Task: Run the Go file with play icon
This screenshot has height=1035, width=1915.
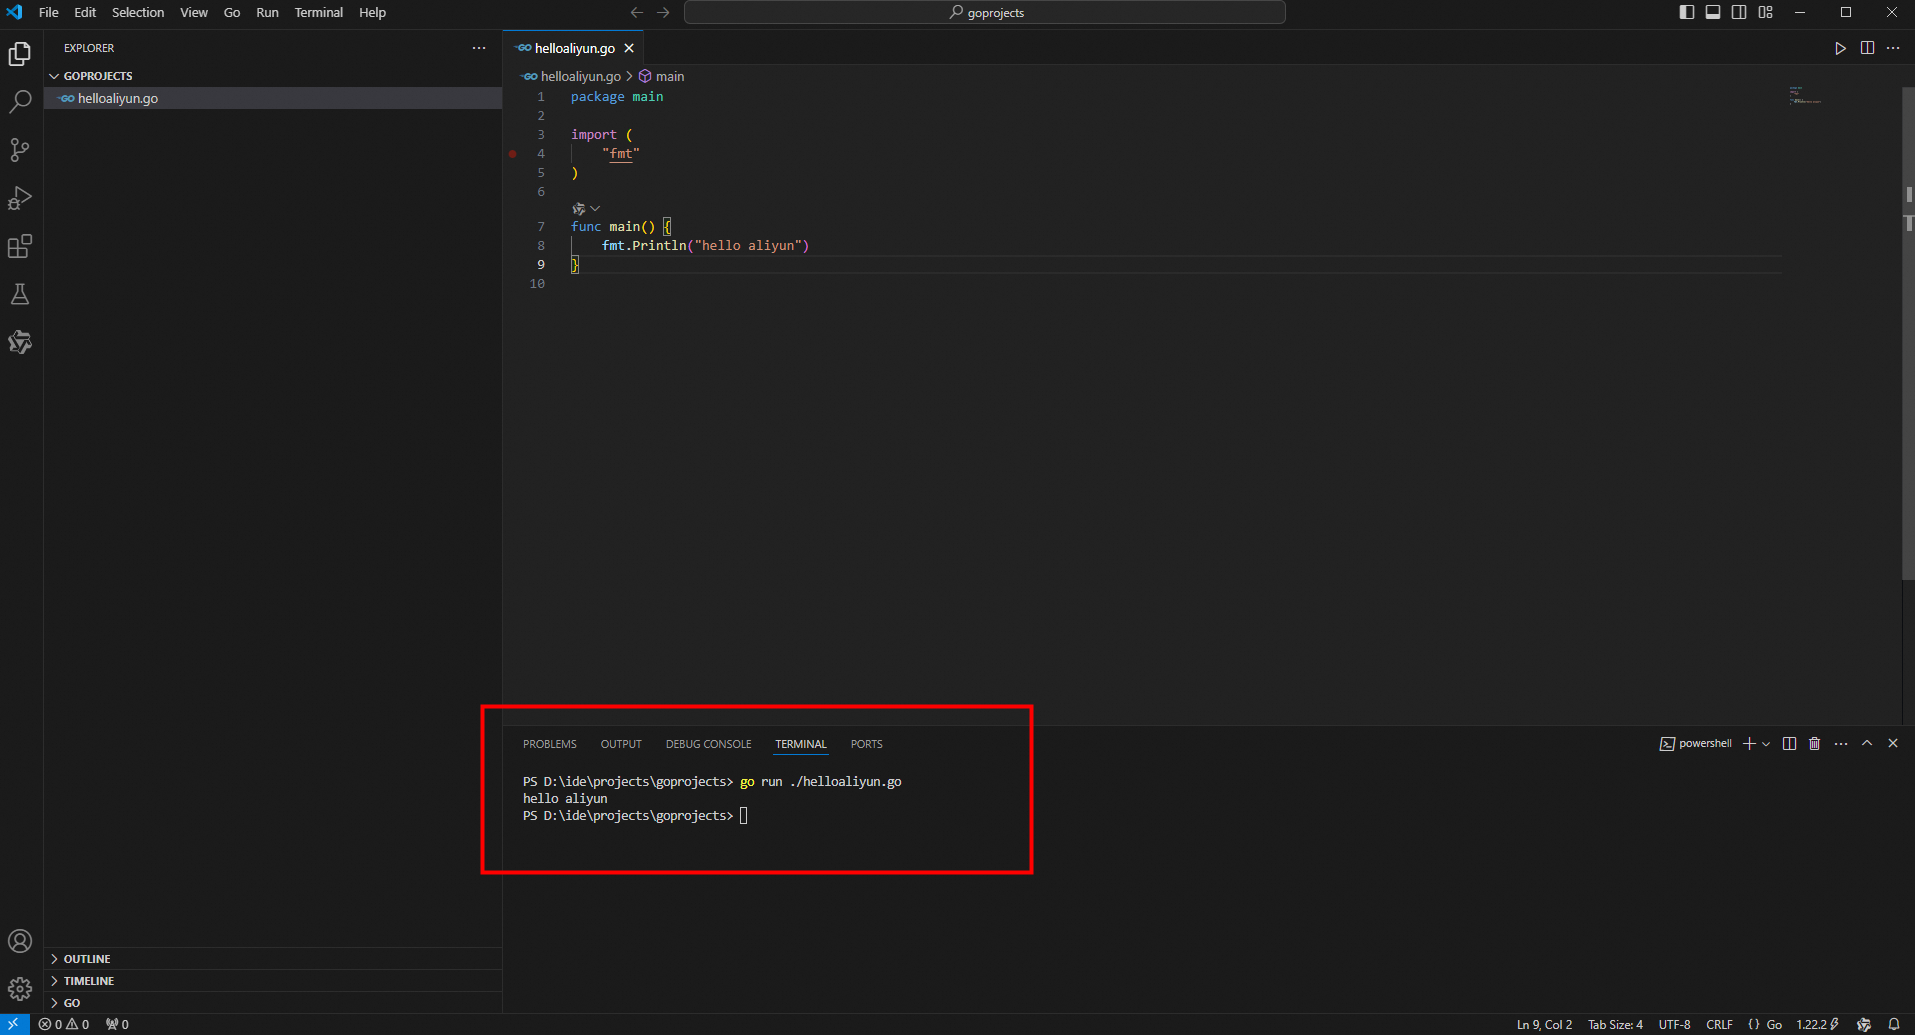Action: coord(1840,48)
